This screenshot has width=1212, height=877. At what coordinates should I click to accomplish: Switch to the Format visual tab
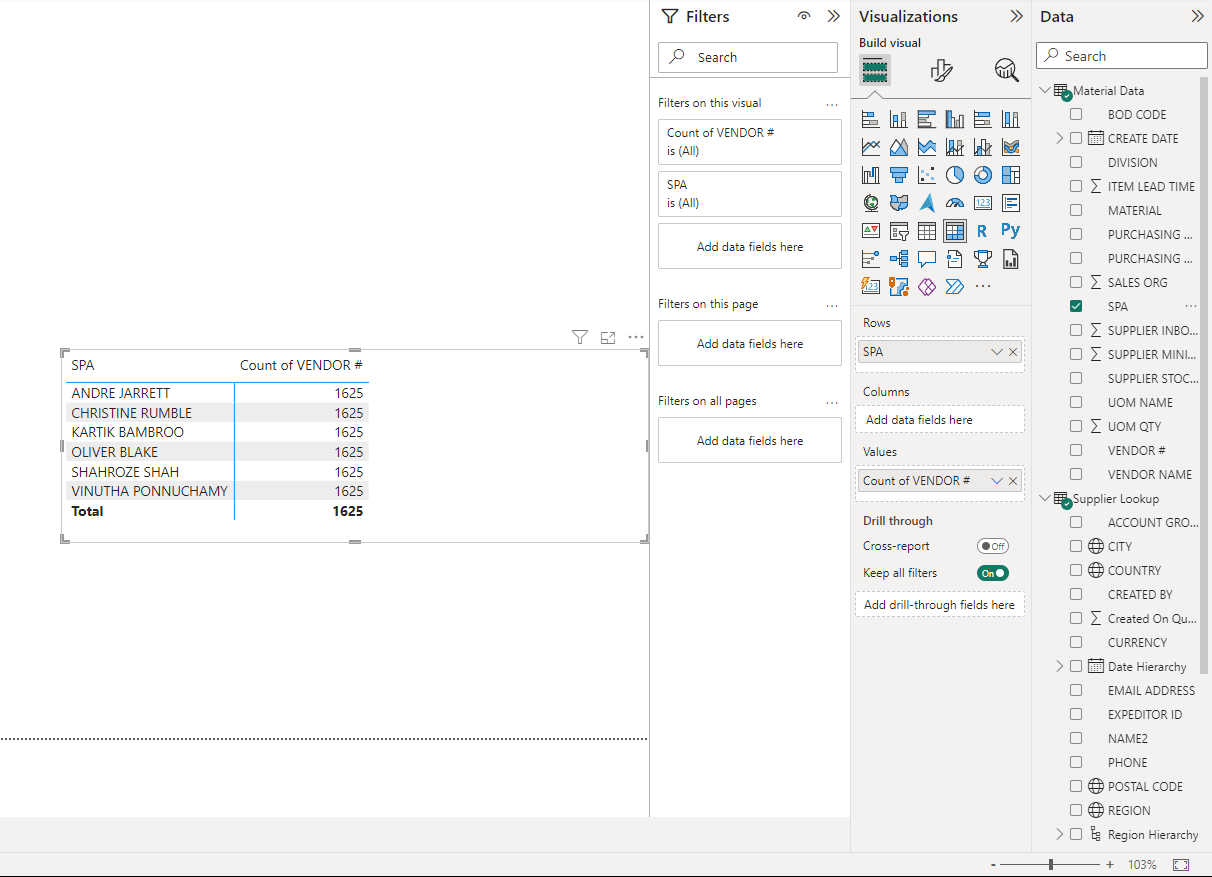(941, 70)
